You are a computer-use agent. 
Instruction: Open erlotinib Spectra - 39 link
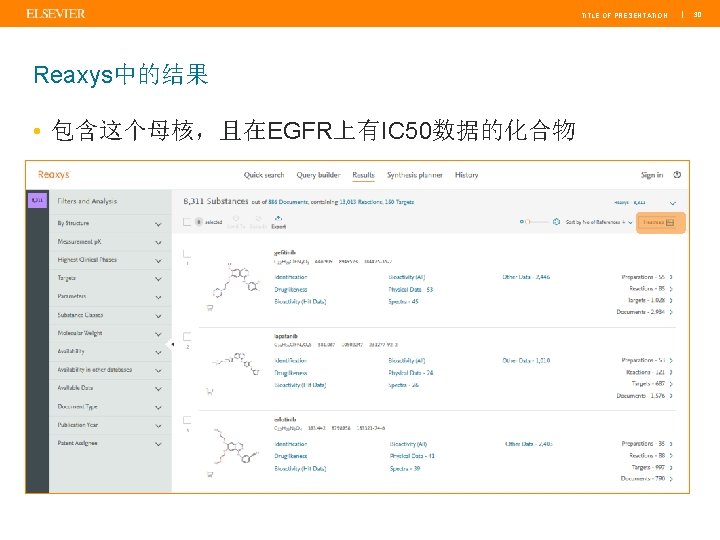click(x=405, y=469)
